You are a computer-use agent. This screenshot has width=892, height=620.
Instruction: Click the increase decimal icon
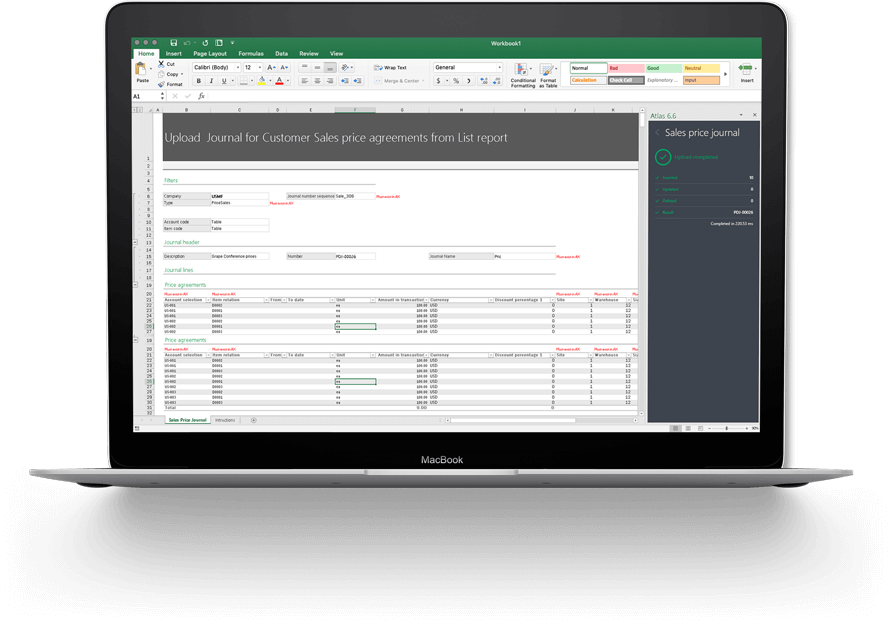pyautogui.click(x=484, y=81)
